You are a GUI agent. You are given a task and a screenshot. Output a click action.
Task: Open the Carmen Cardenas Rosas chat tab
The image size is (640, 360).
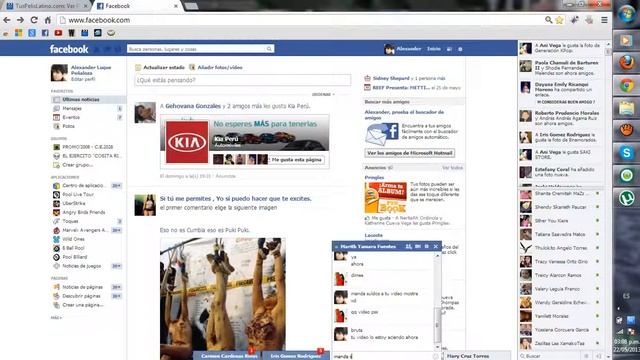(227, 356)
